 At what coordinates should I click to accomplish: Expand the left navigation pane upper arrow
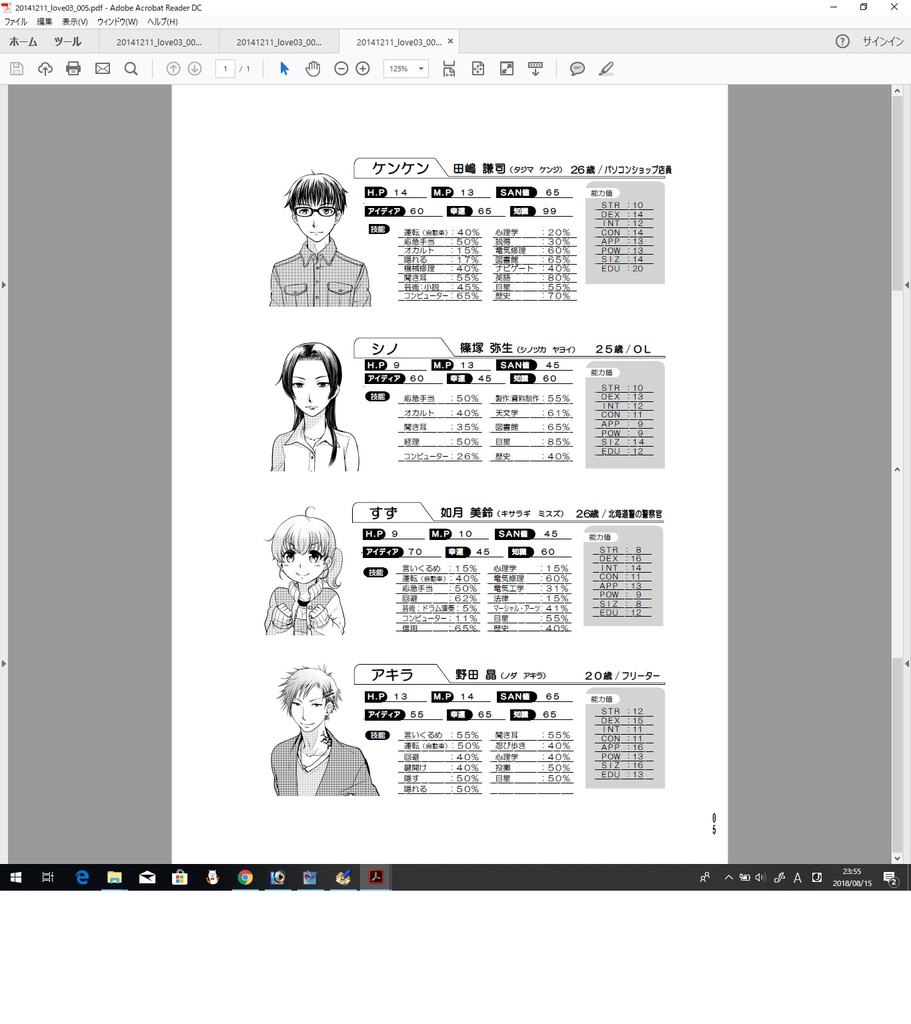4,285
